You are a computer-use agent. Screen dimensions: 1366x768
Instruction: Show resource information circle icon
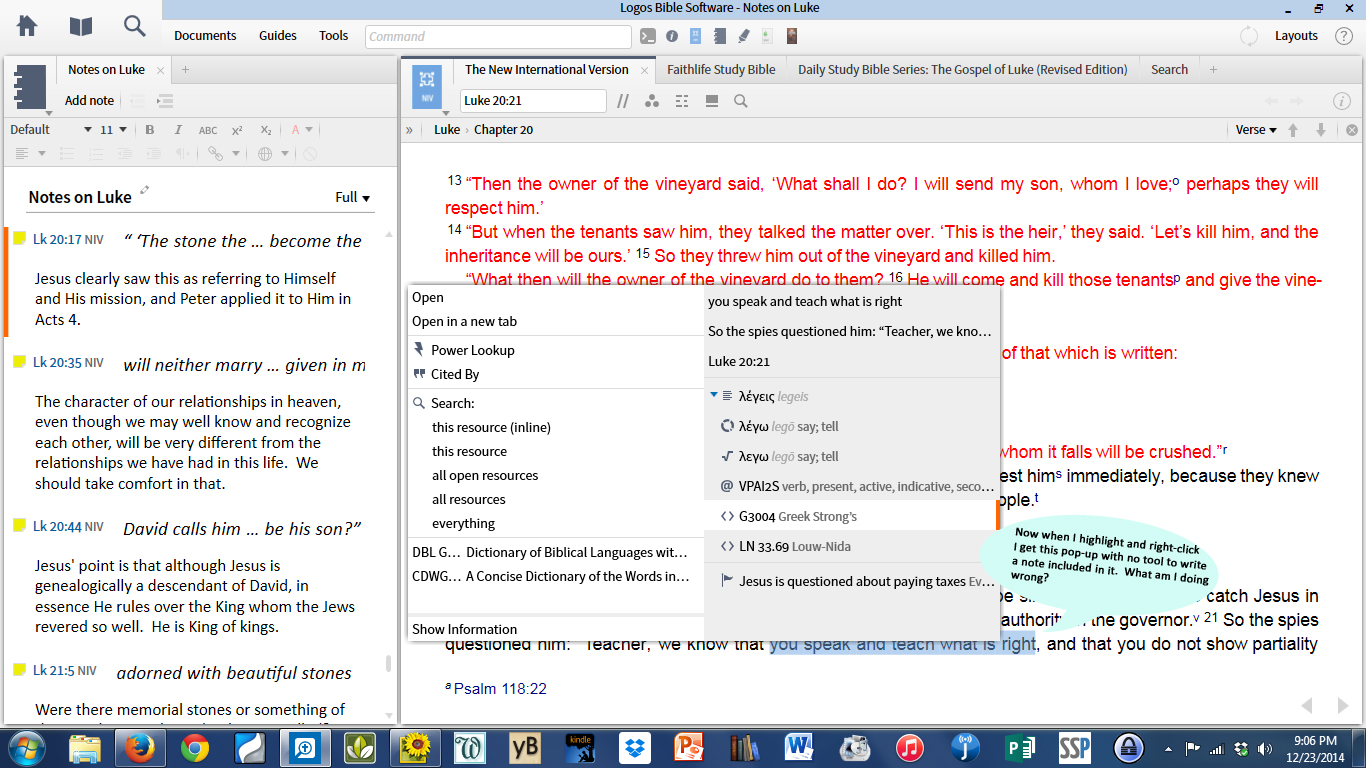(1342, 101)
